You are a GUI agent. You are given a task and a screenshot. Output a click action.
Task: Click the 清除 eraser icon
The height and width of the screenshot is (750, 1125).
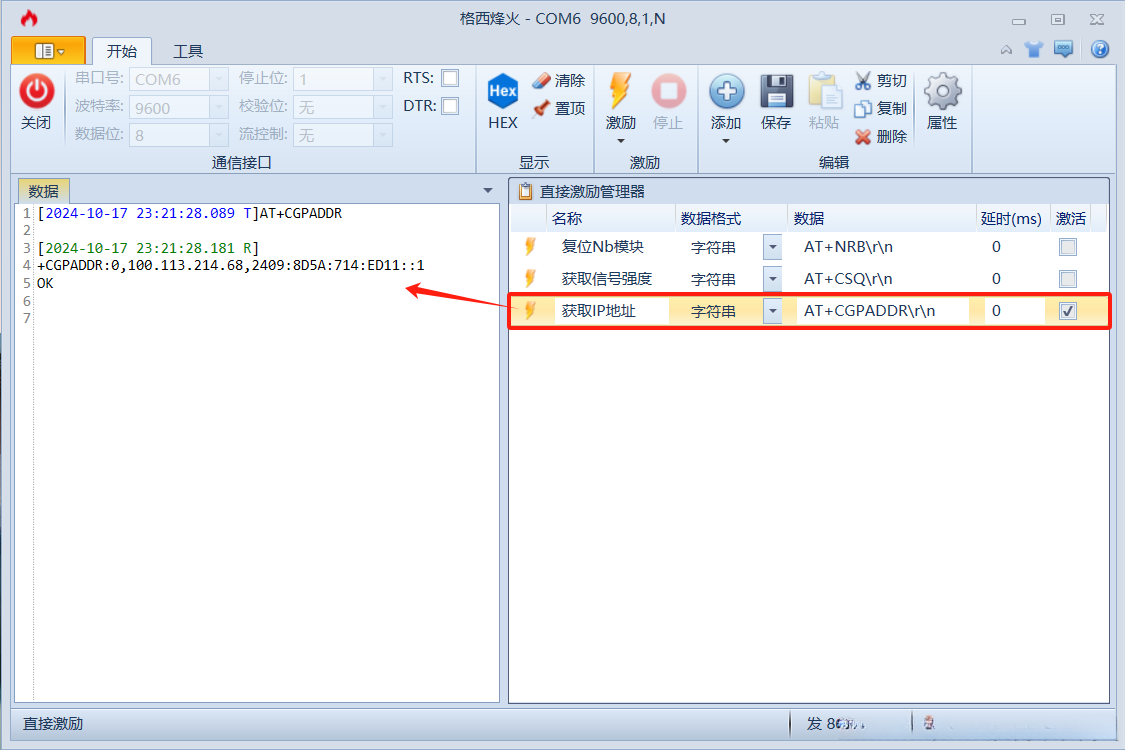pos(542,80)
